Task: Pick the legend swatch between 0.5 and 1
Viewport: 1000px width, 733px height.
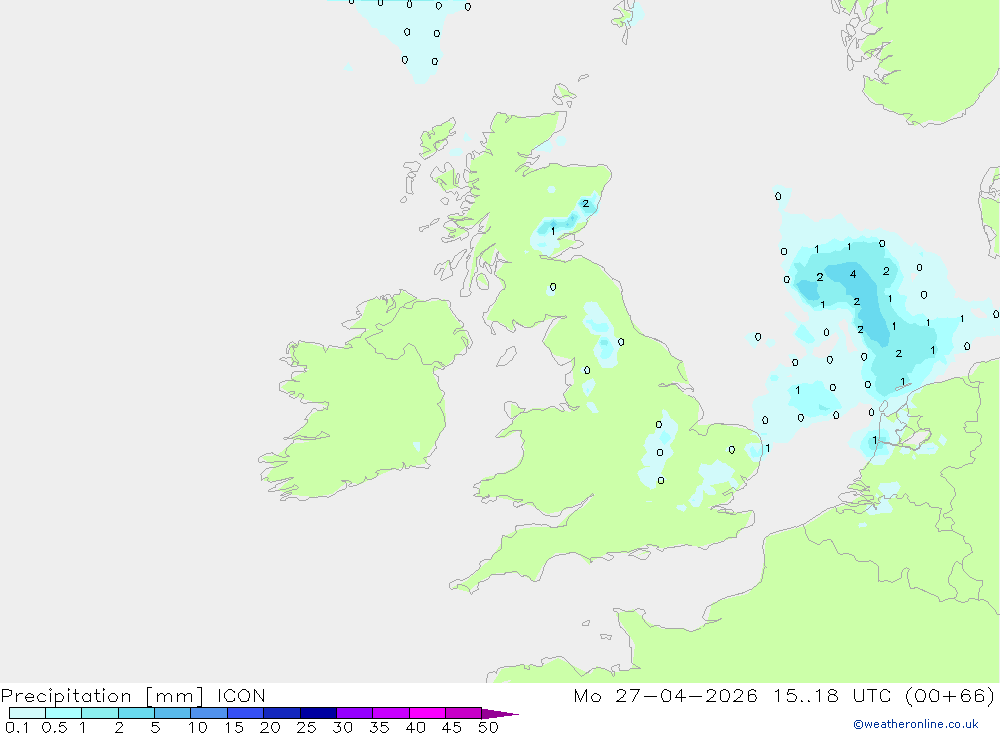Action: coord(64,713)
